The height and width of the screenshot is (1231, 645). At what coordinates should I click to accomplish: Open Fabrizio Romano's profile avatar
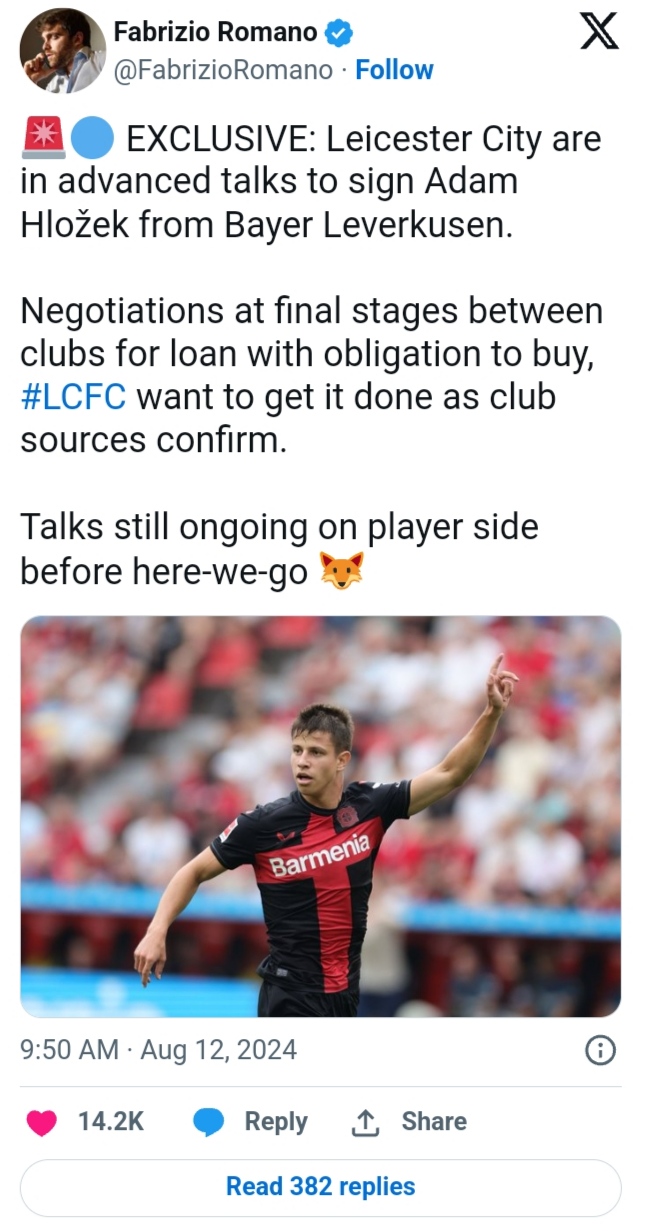tap(62, 51)
